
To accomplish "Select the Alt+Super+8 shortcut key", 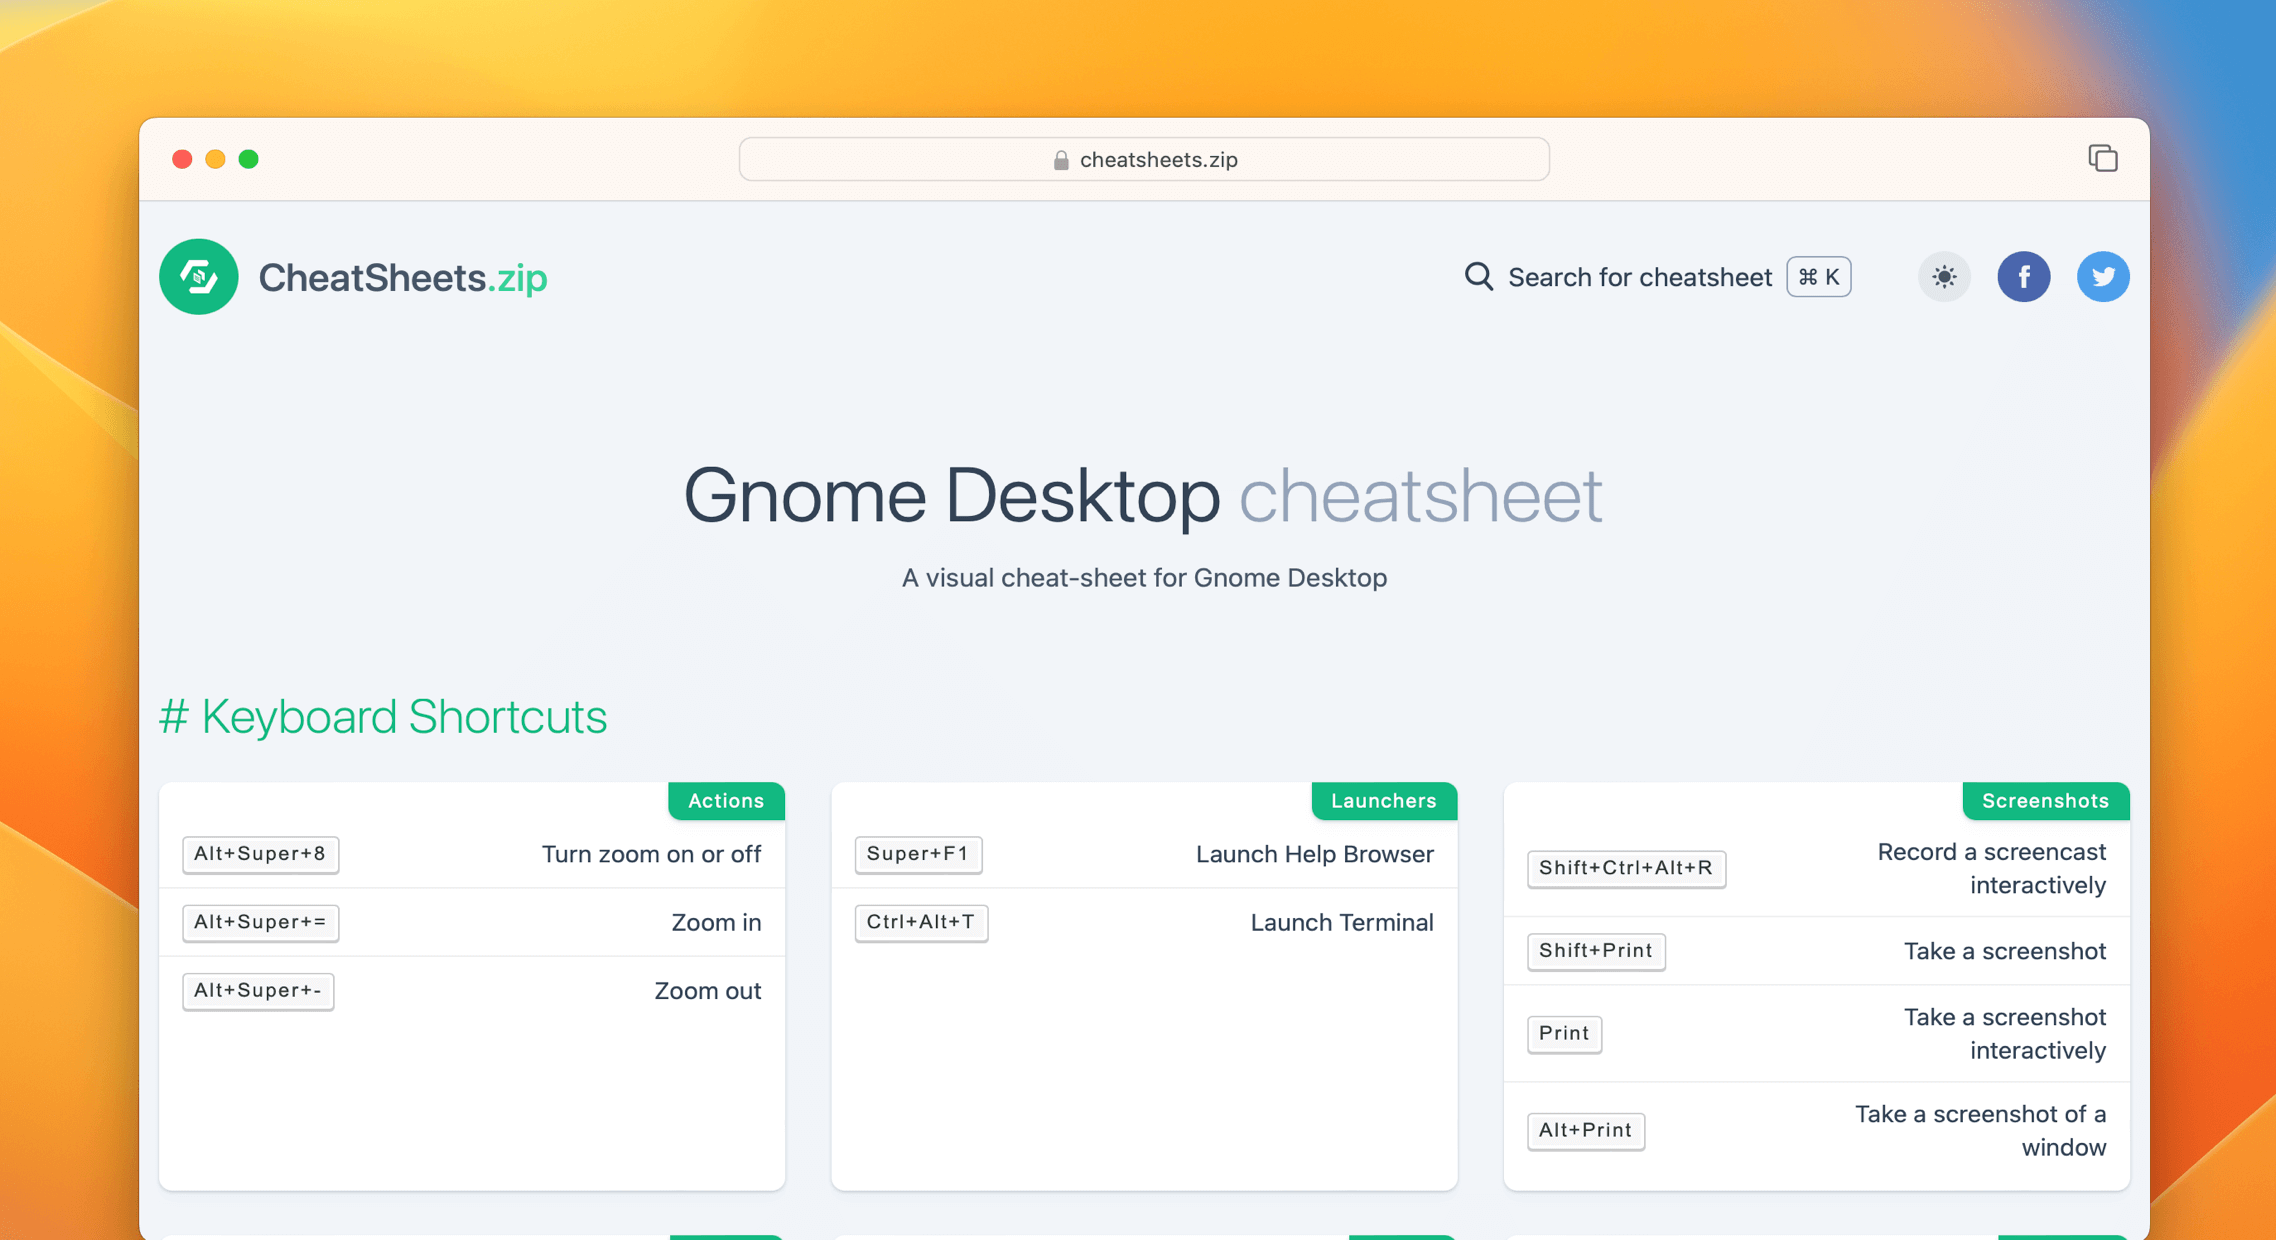I will [260, 855].
